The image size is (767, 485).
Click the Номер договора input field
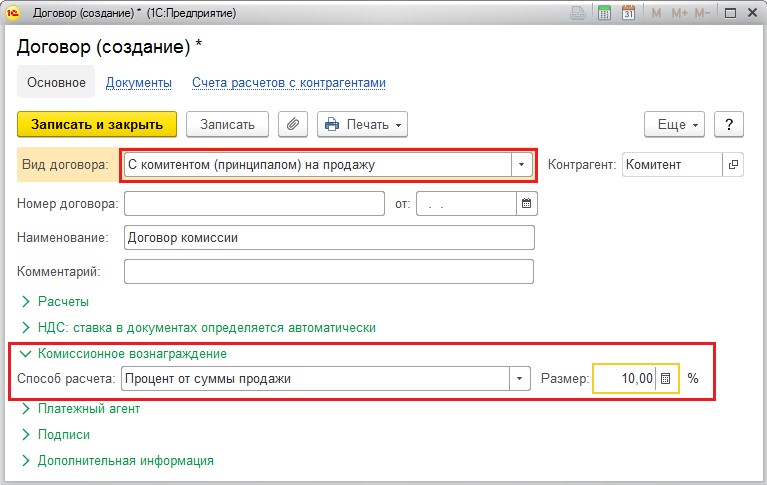pyautogui.click(x=254, y=204)
